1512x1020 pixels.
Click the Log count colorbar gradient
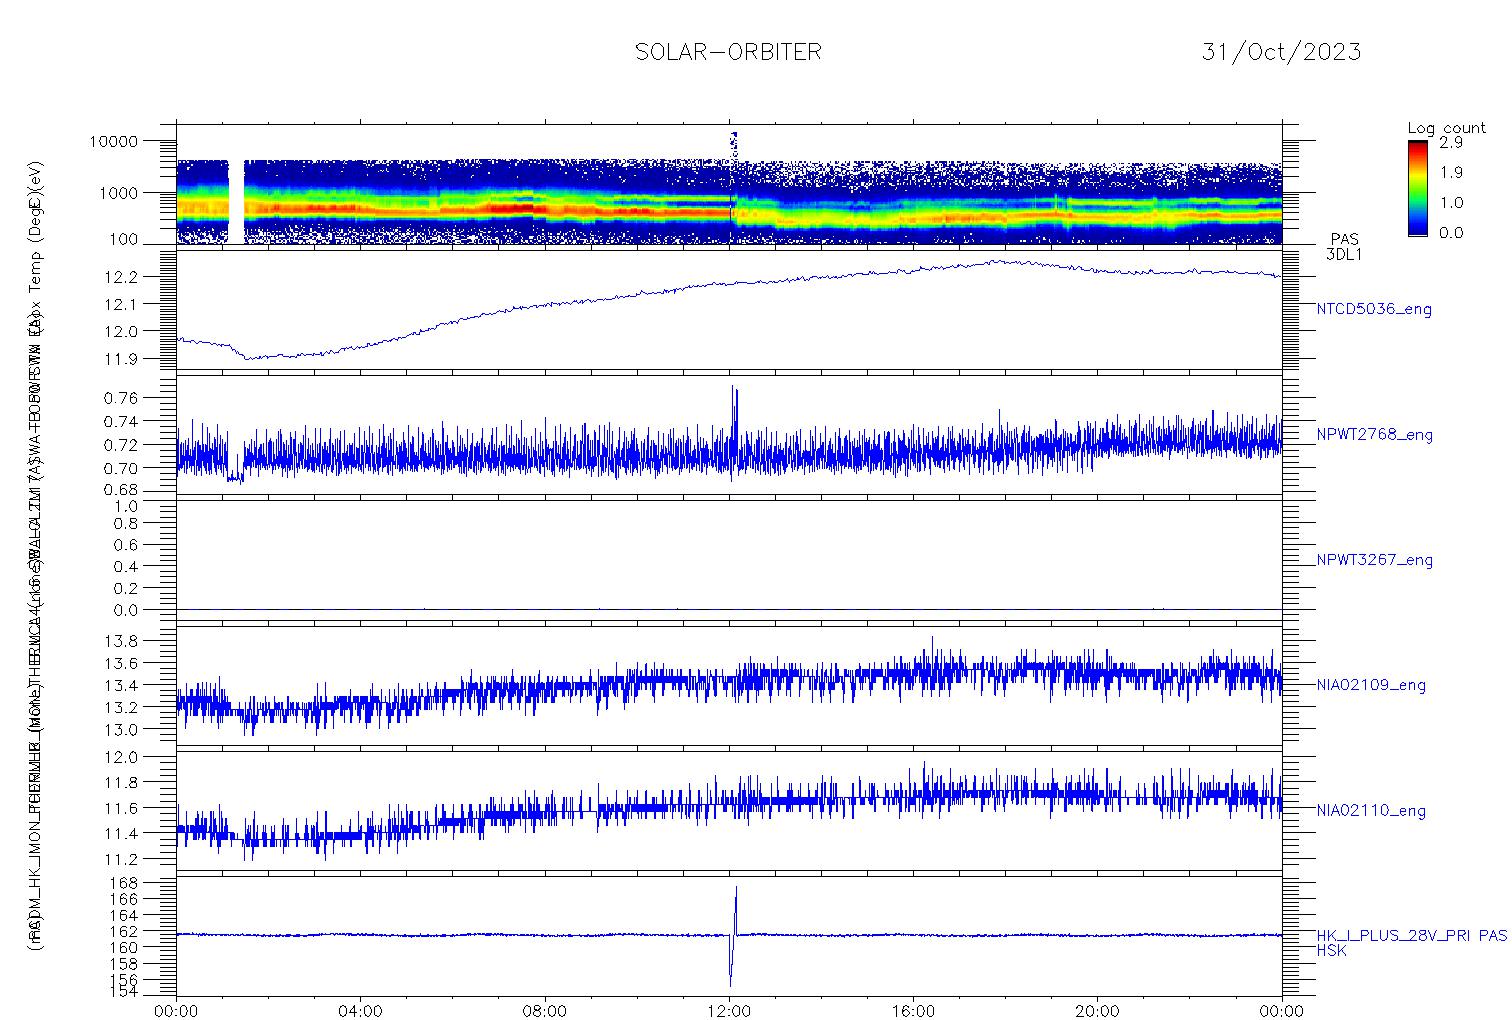tap(1417, 188)
